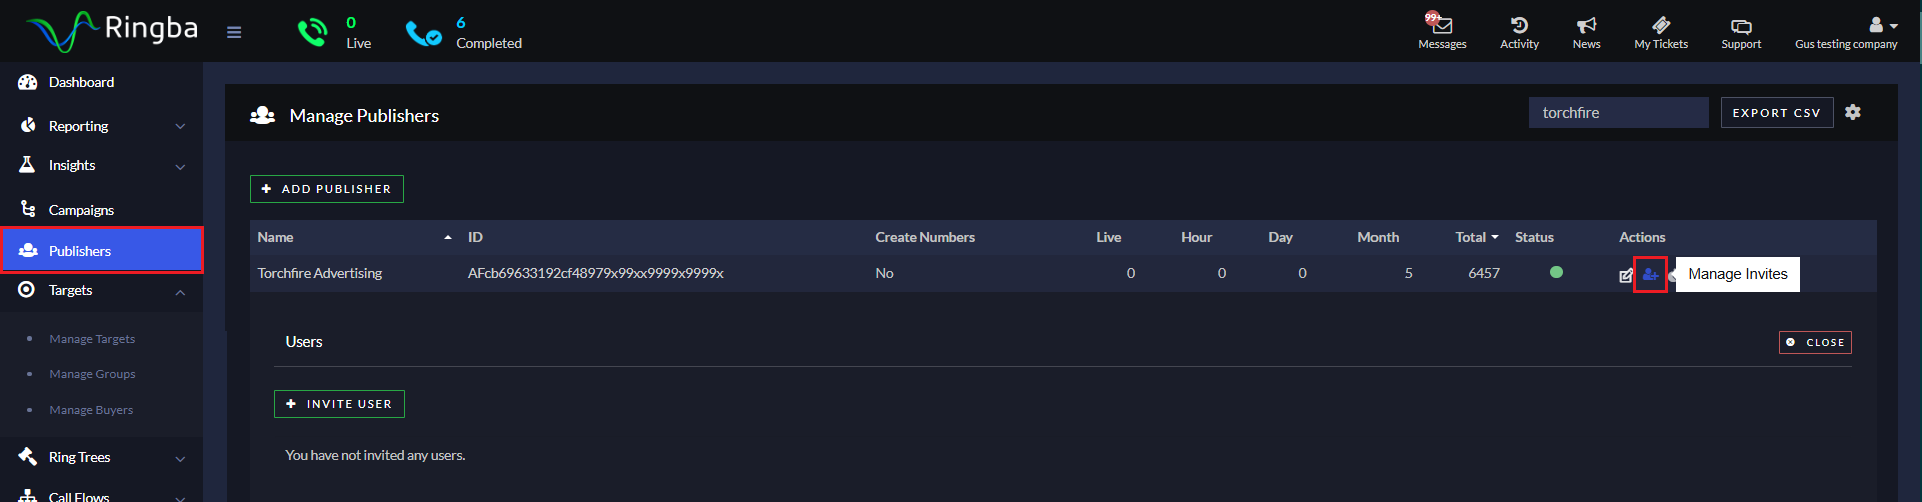Click green status indicator for Torchfire
Viewport: 1922px width, 502px height.
pyautogui.click(x=1556, y=272)
